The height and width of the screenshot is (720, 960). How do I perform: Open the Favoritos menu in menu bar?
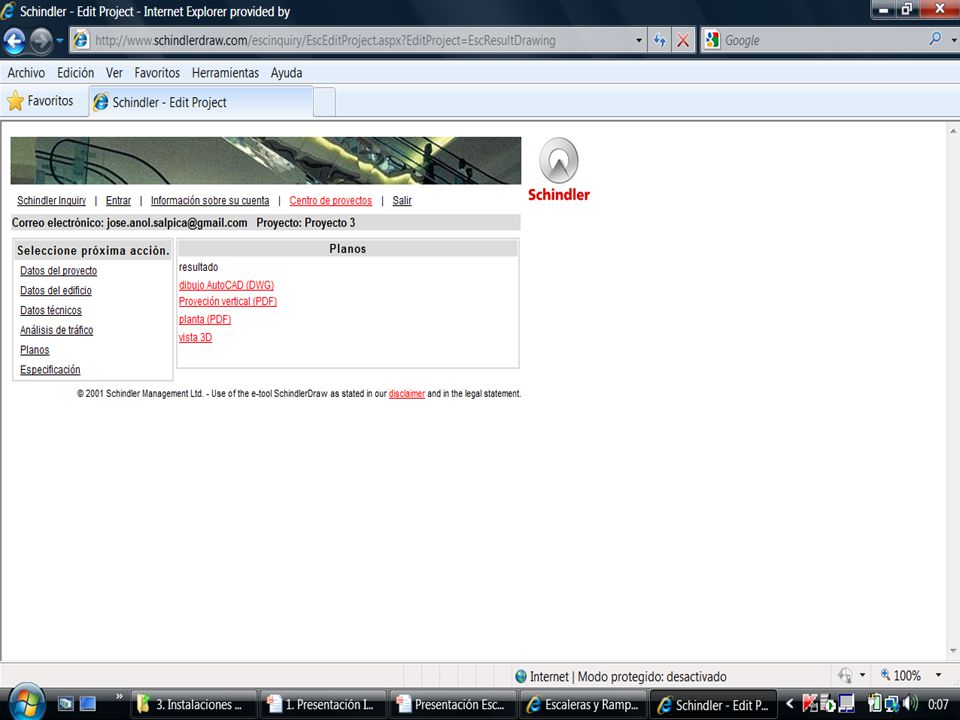157,73
